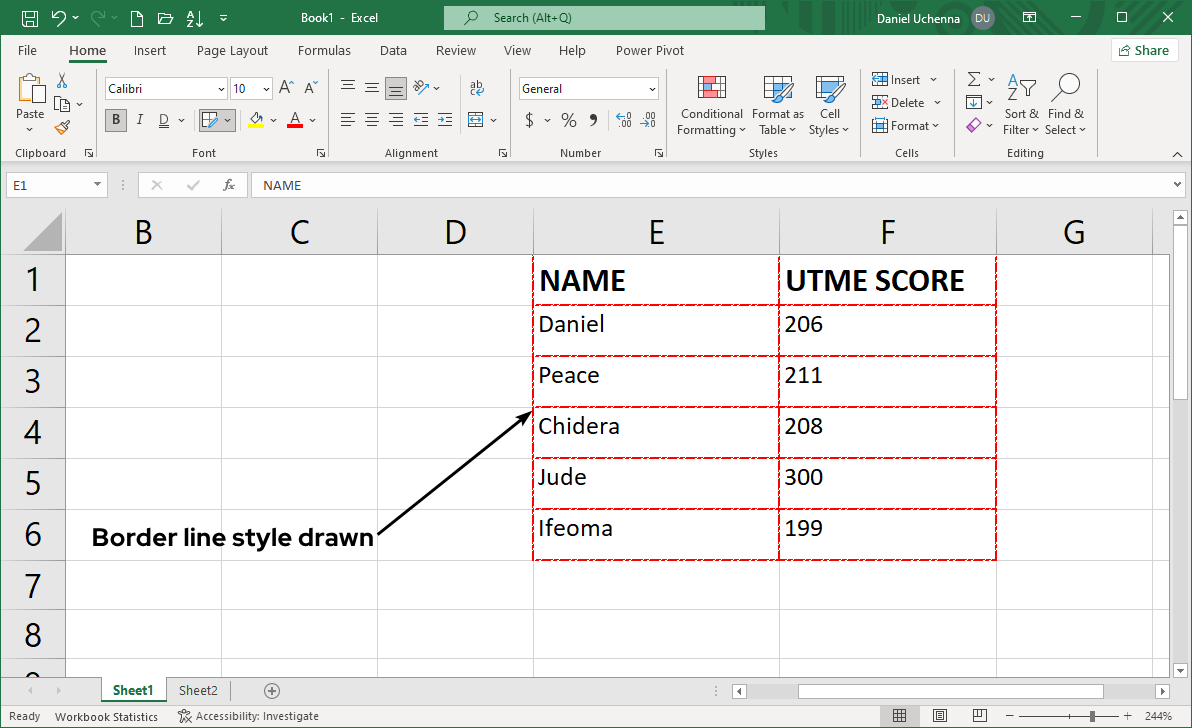Click Accessibility: Investigate in status bar

248,716
